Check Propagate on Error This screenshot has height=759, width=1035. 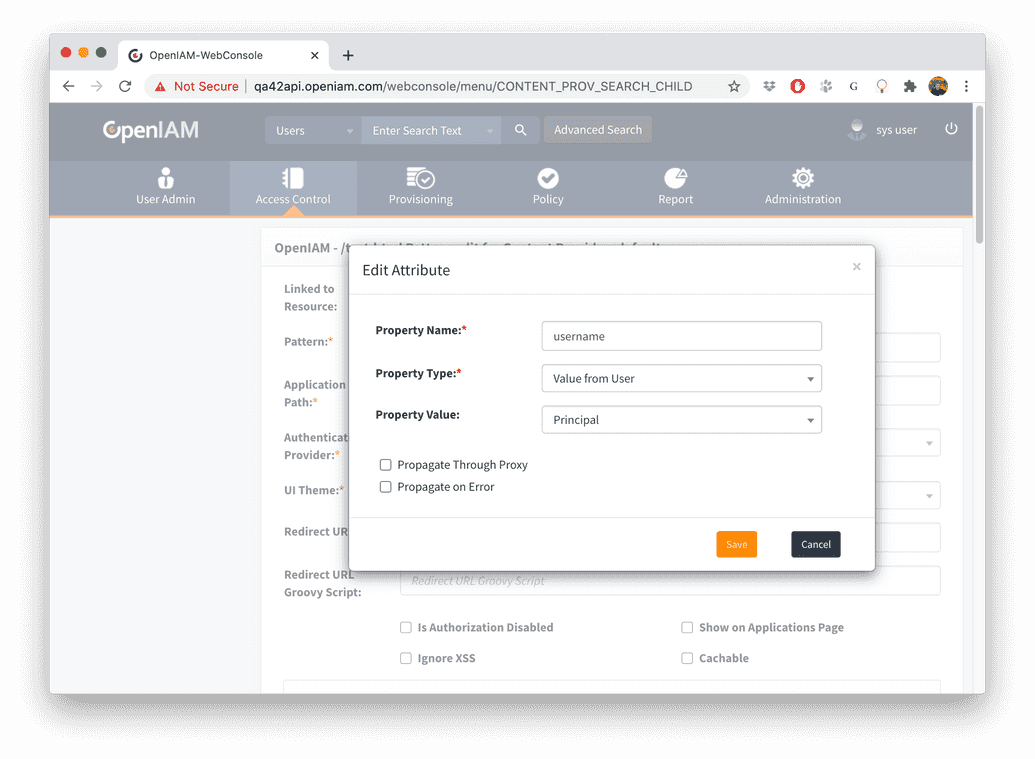coord(385,487)
